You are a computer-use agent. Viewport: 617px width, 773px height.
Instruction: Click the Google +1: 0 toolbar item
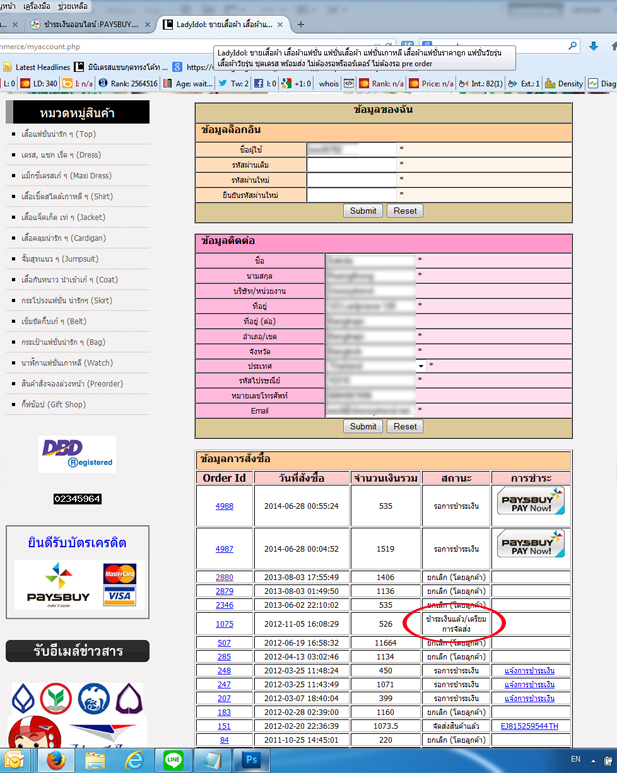296,83
